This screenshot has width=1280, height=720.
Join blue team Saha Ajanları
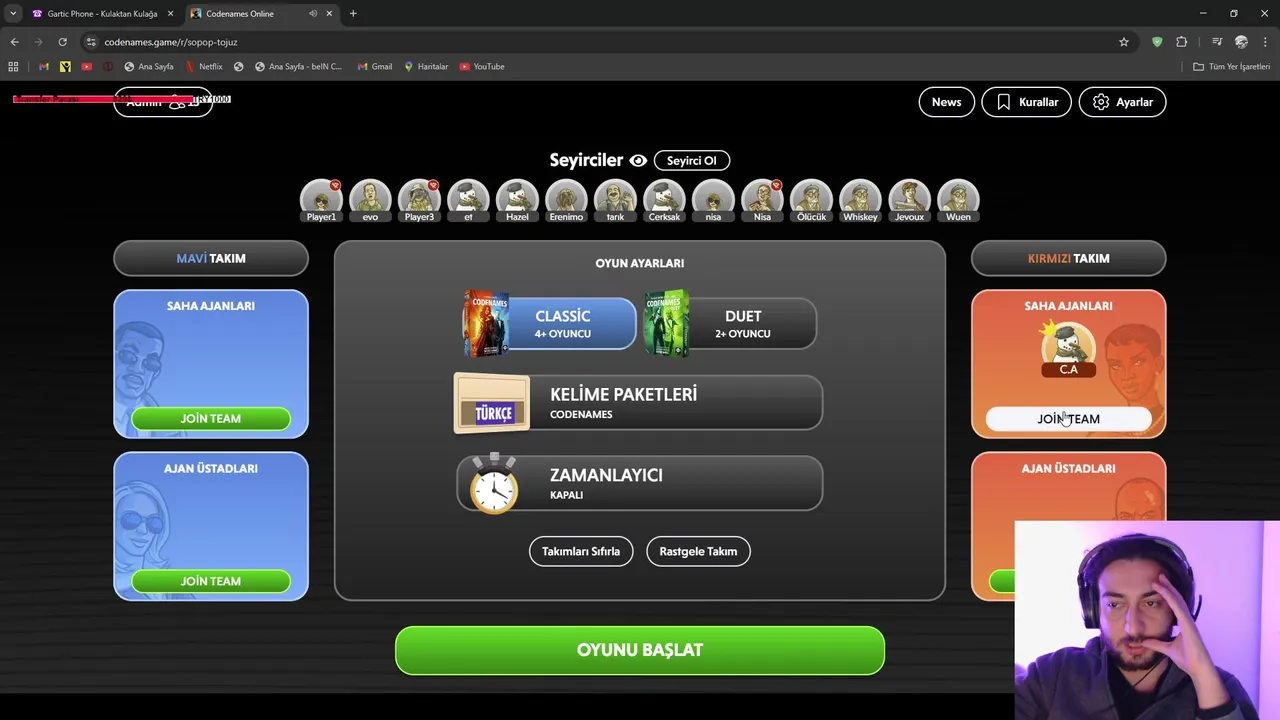pos(211,419)
